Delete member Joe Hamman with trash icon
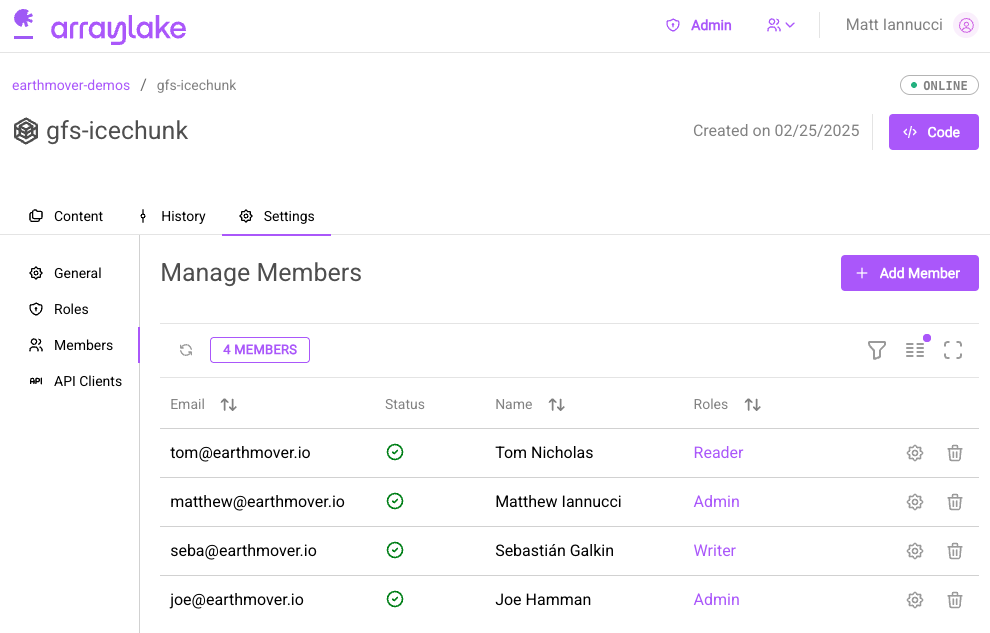 click(x=955, y=600)
